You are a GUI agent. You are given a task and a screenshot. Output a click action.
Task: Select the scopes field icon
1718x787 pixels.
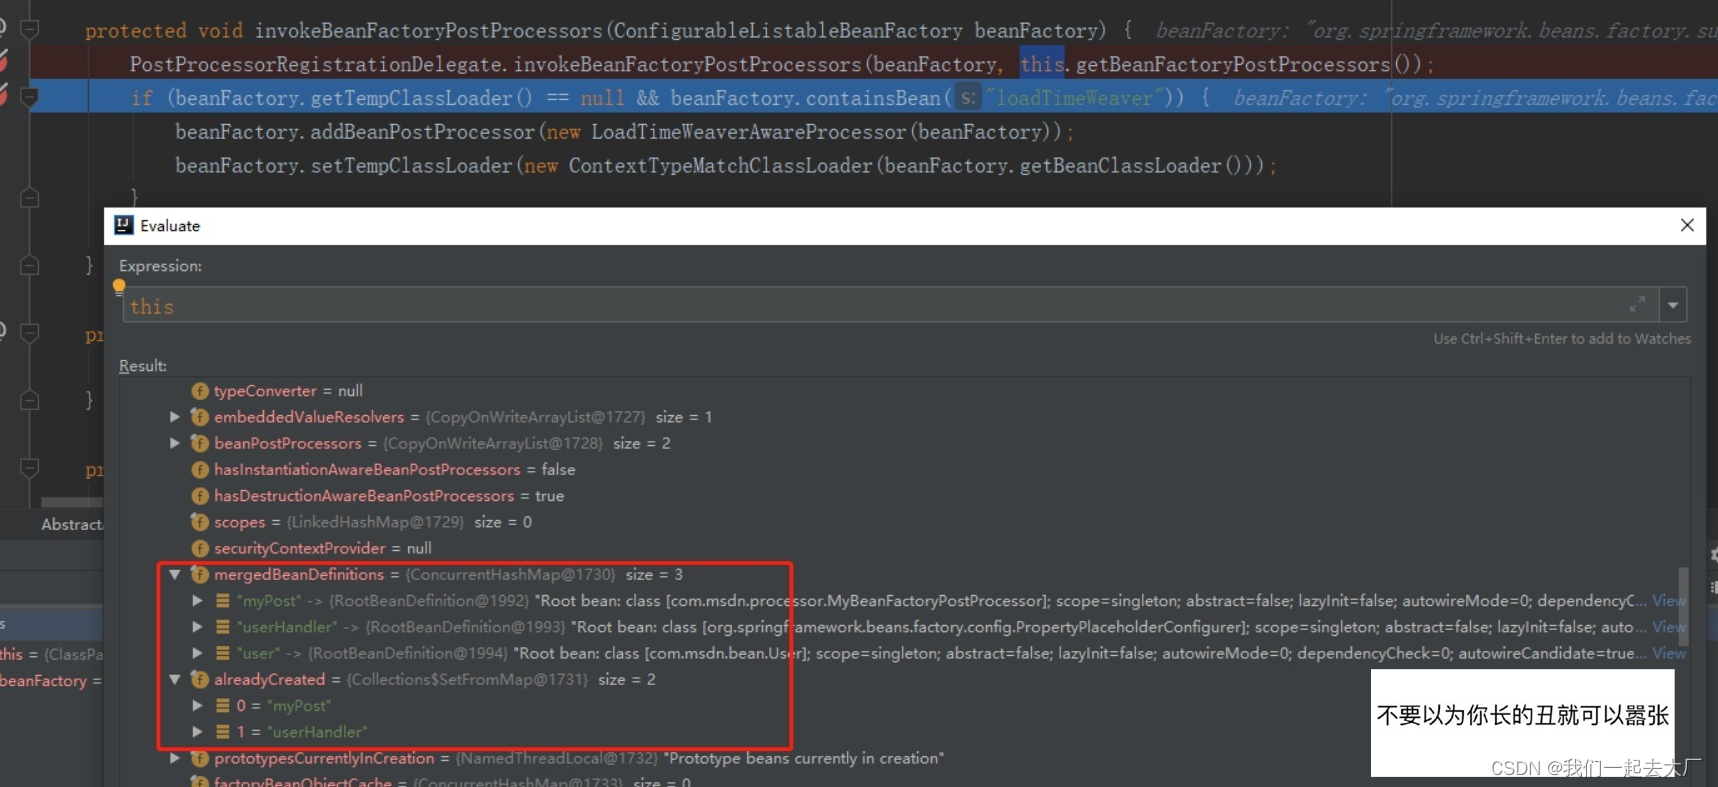point(200,522)
